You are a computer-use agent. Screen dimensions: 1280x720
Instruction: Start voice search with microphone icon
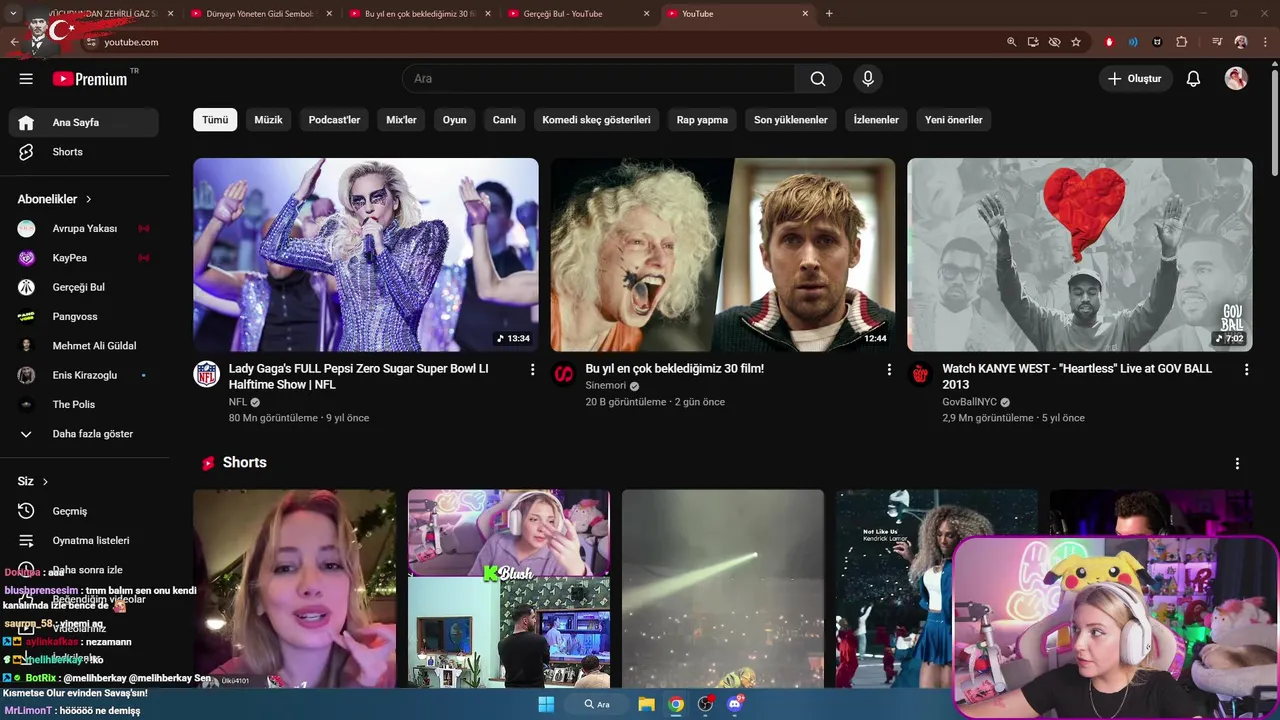pyautogui.click(x=868, y=79)
